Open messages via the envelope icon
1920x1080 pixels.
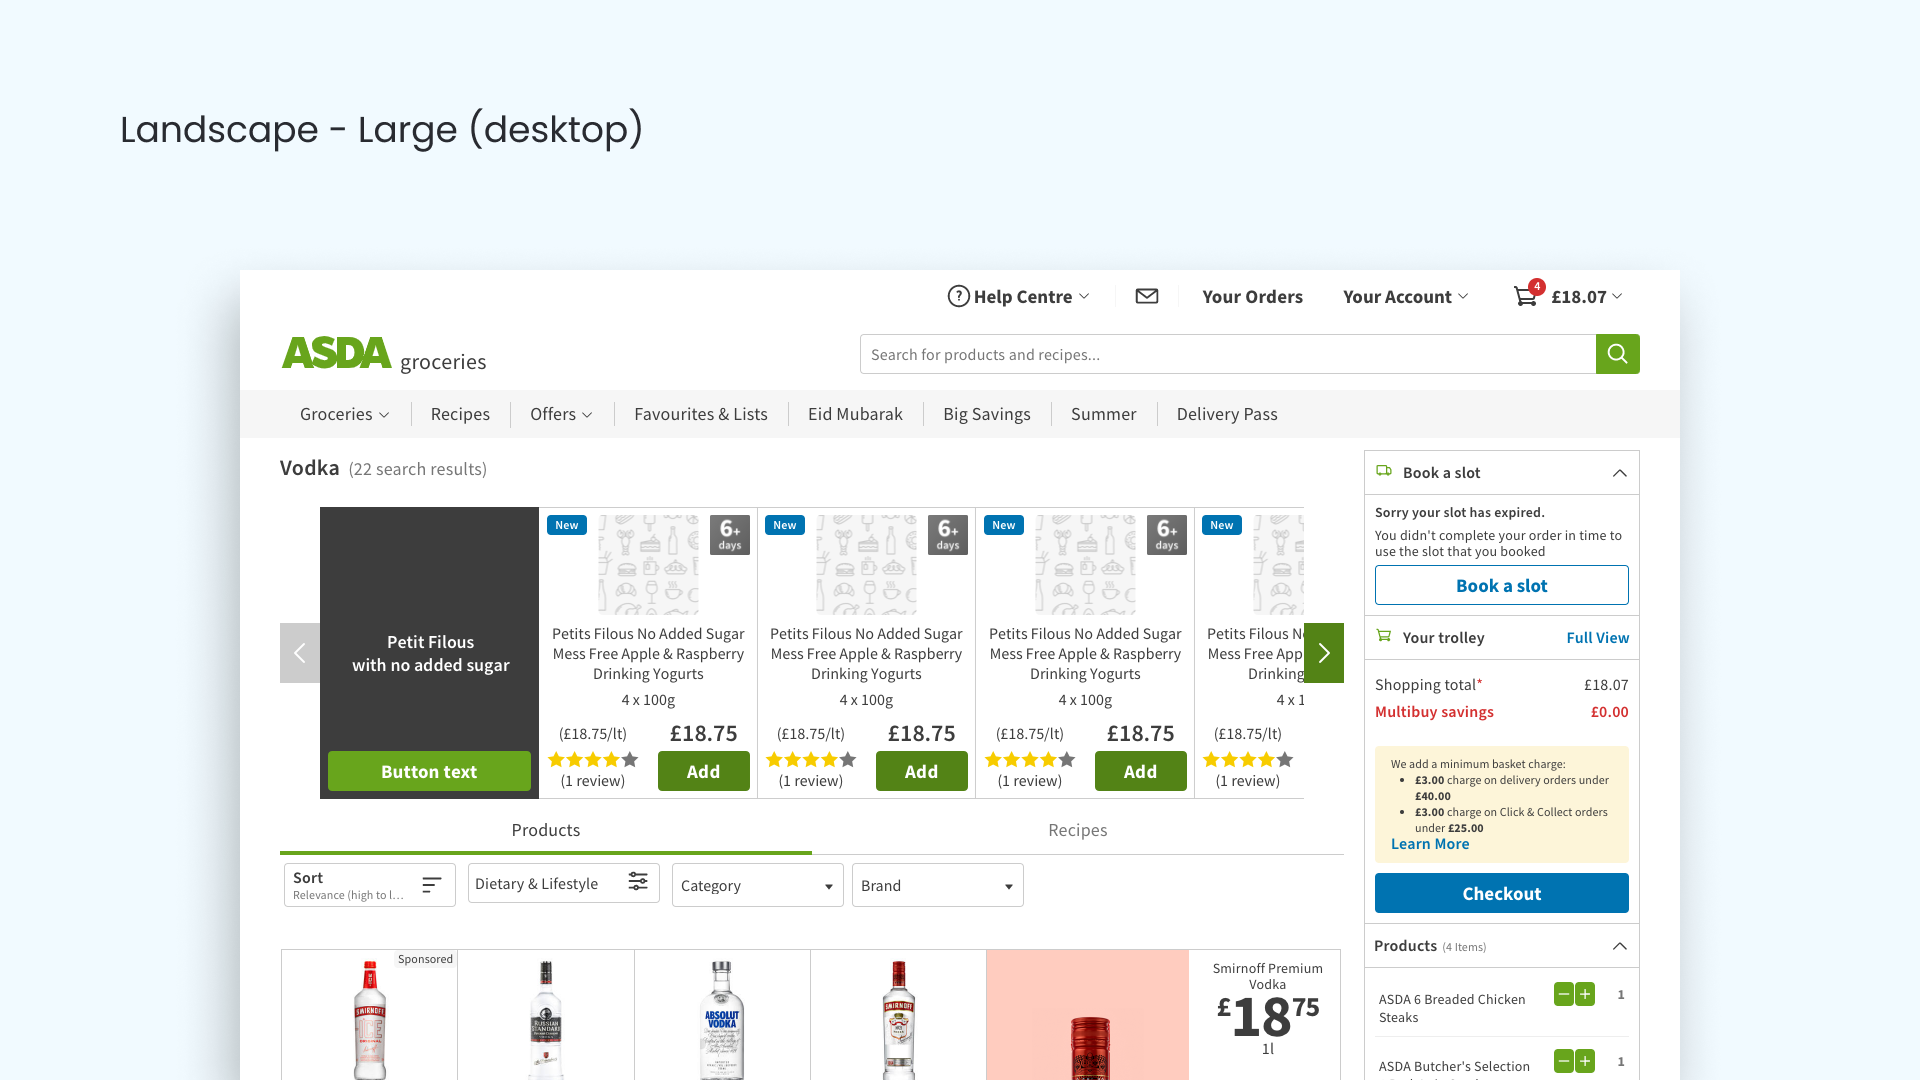tap(1147, 296)
